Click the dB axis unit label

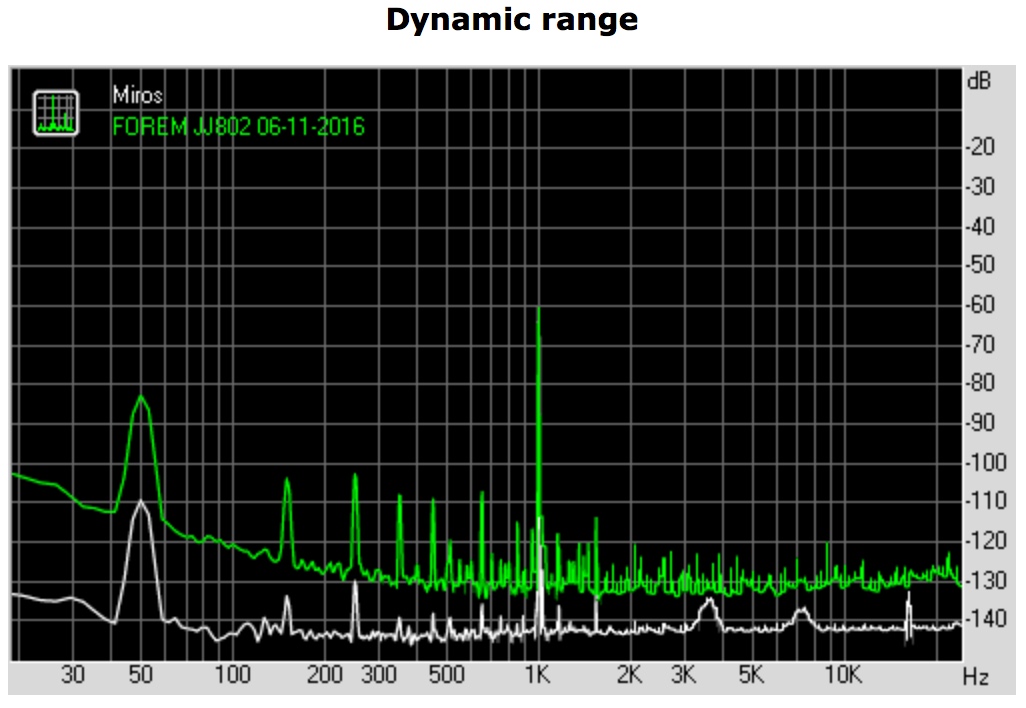978,82
